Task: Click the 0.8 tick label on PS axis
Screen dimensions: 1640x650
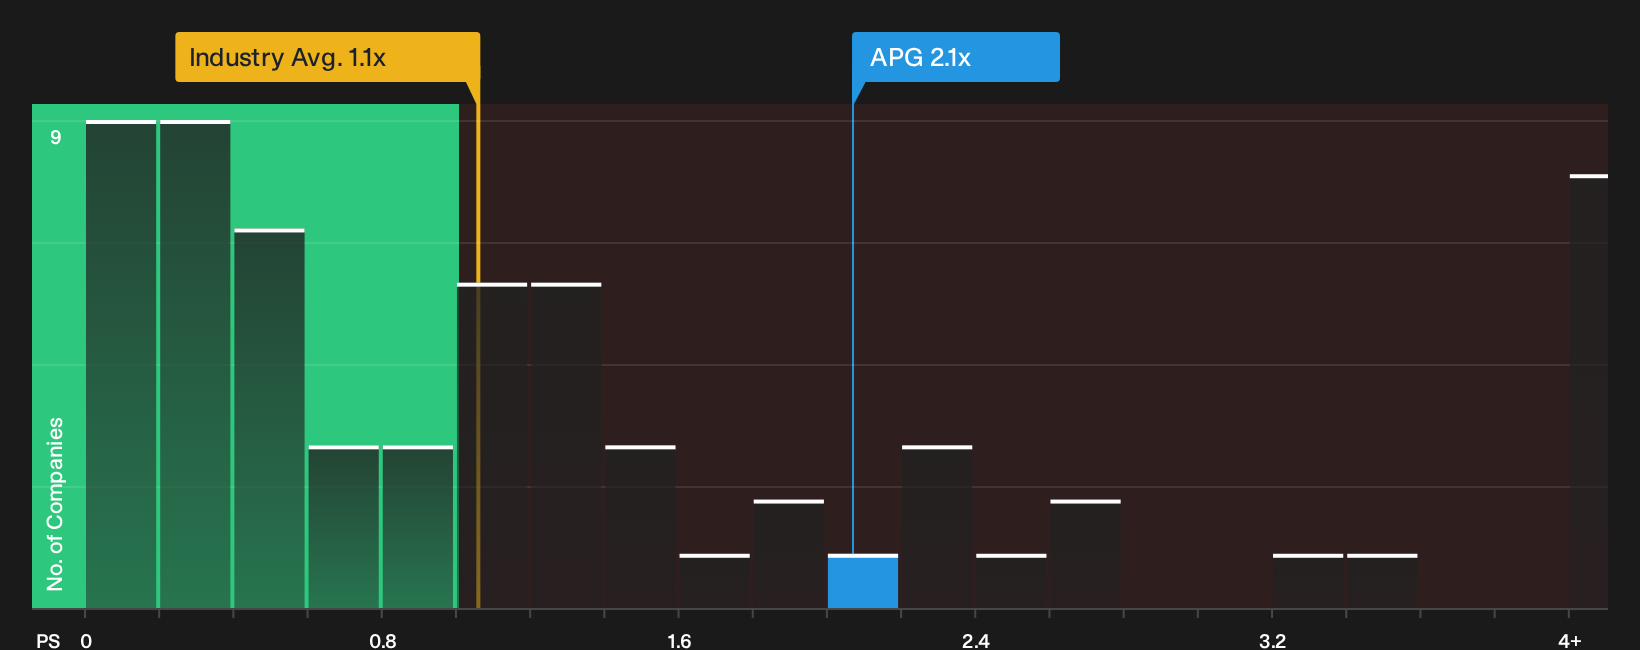Action: coord(382,640)
